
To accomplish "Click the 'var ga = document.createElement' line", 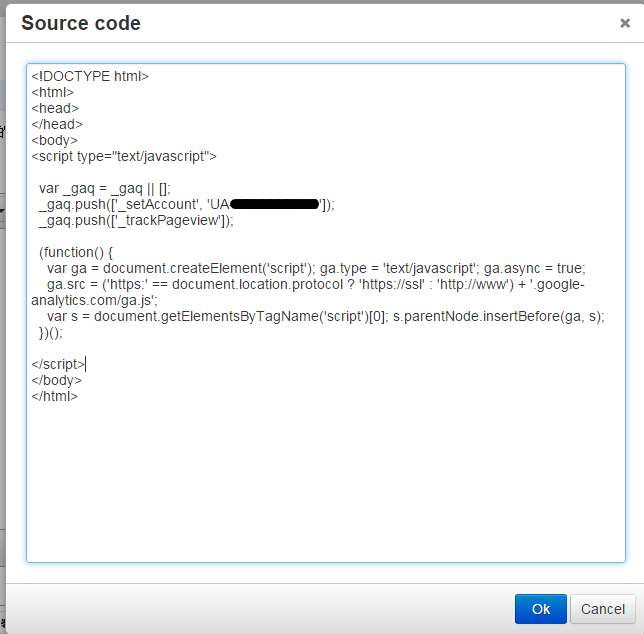I will click(316, 269).
